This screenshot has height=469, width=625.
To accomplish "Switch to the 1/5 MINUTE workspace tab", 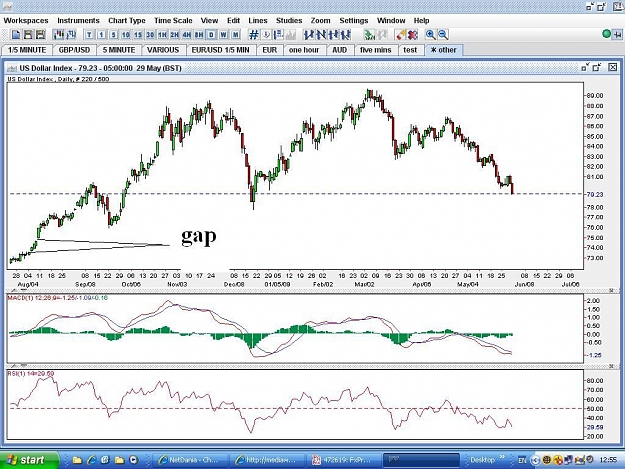I will 27,50.
